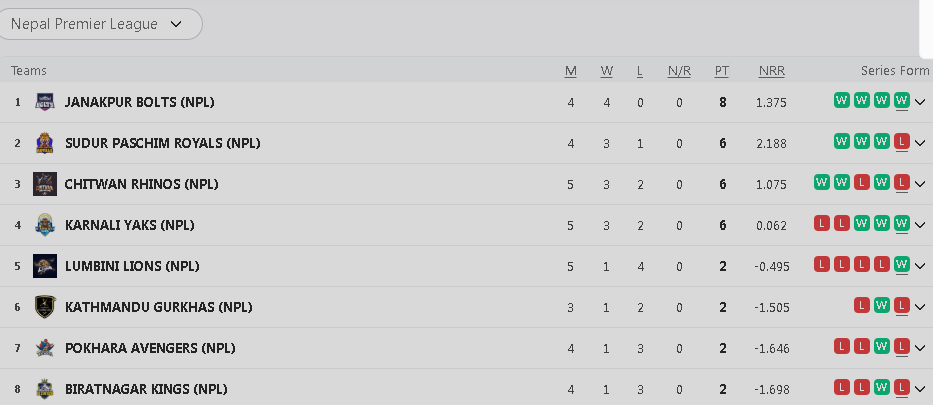Click the W wins column header

[x=607, y=71]
